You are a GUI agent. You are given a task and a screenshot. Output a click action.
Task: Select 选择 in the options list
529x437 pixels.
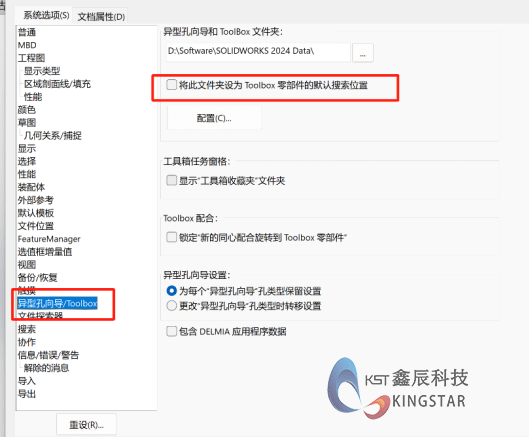tap(27, 161)
